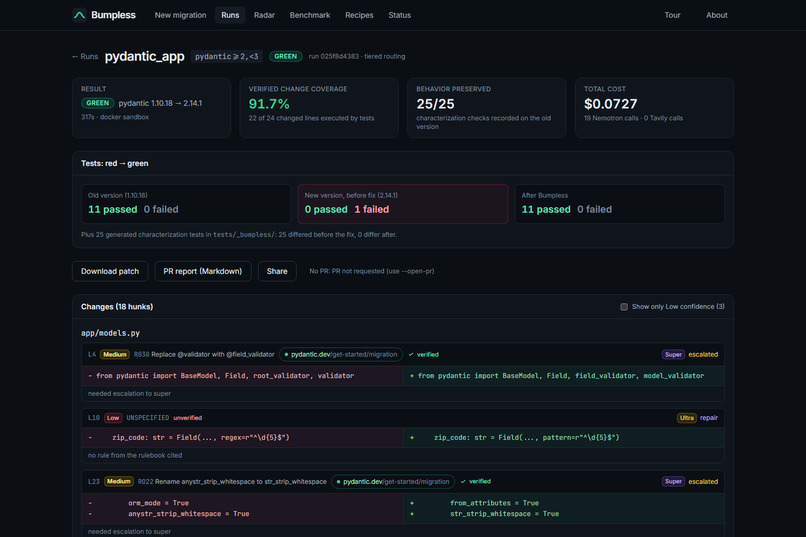Click the removed zip_code regex line
Screen dimensions: 806x537
(242, 438)
